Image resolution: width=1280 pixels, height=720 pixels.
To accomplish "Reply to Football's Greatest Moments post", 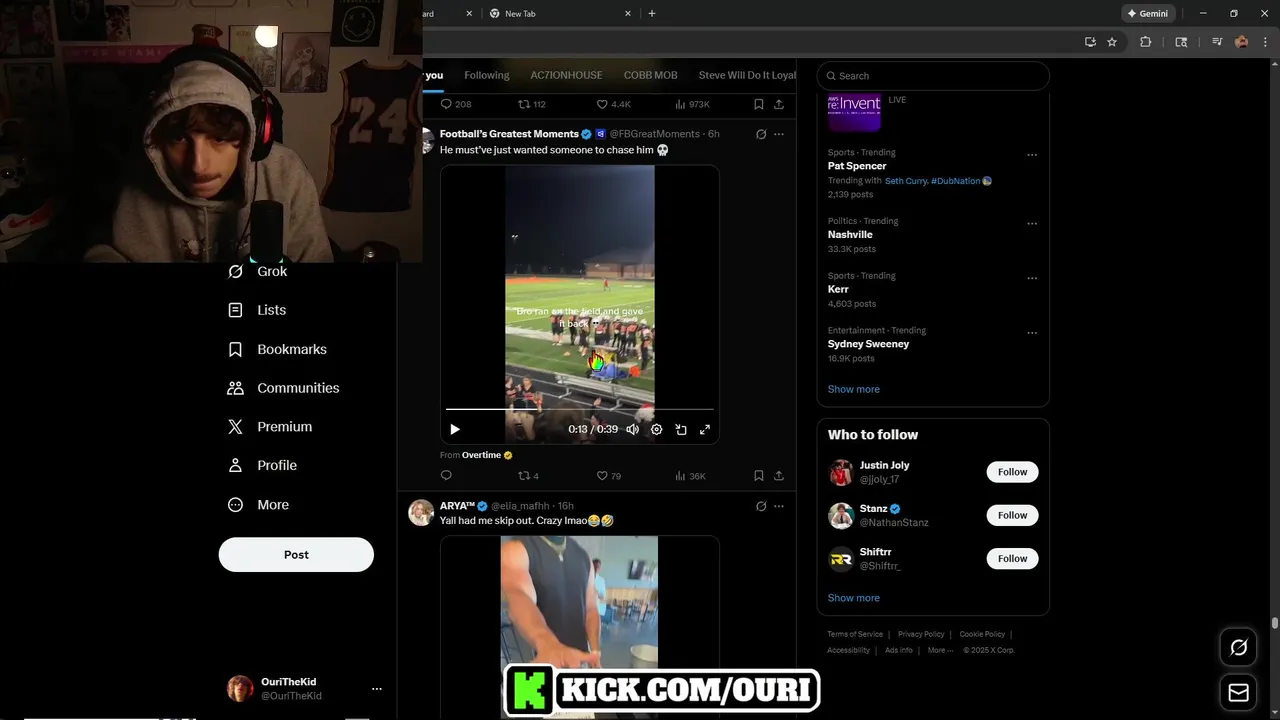I will pos(446,476).
